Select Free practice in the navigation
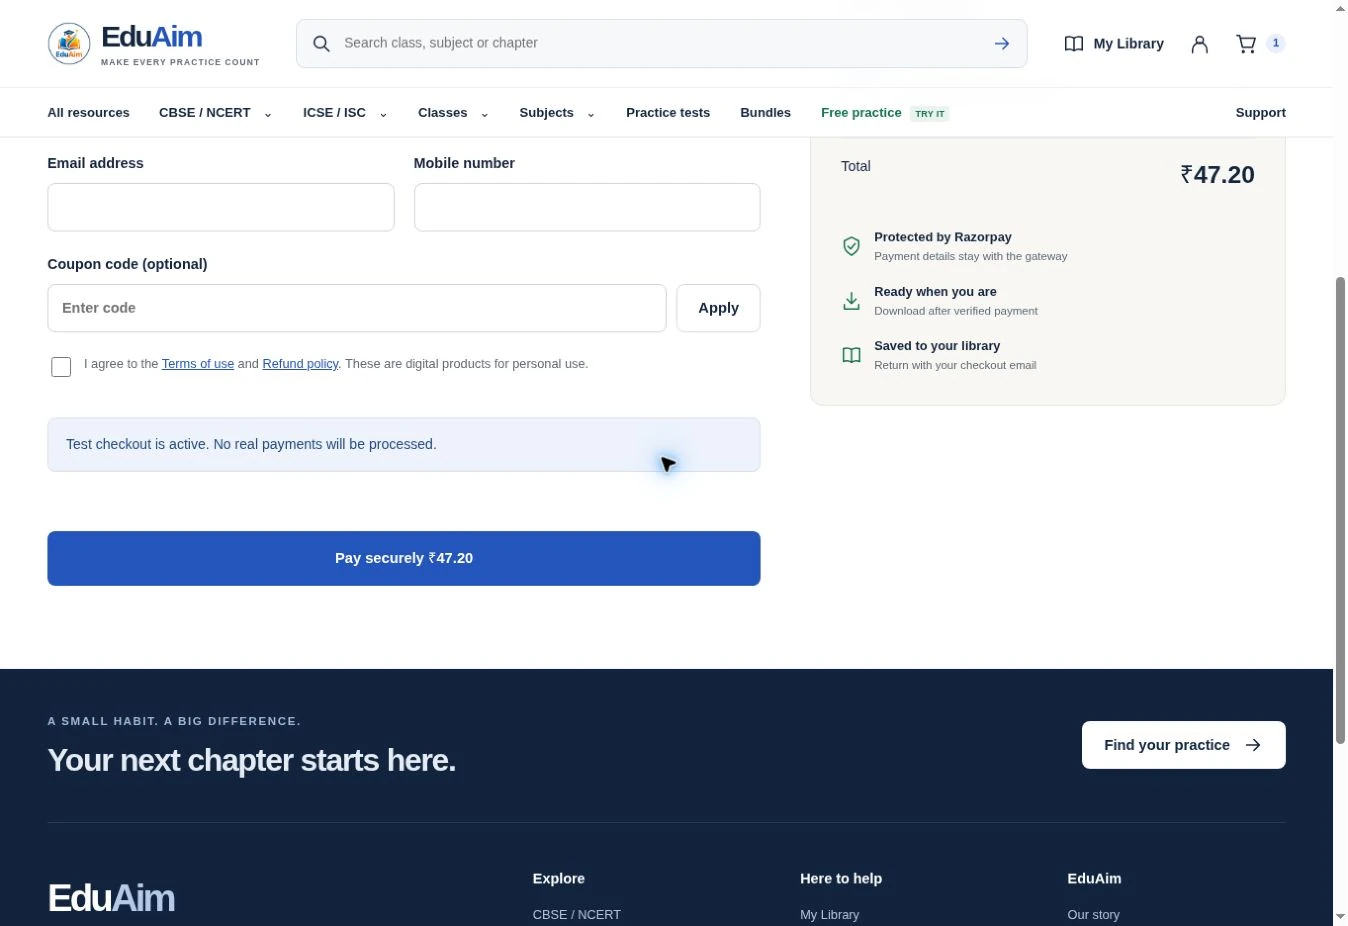 (861, 113)
